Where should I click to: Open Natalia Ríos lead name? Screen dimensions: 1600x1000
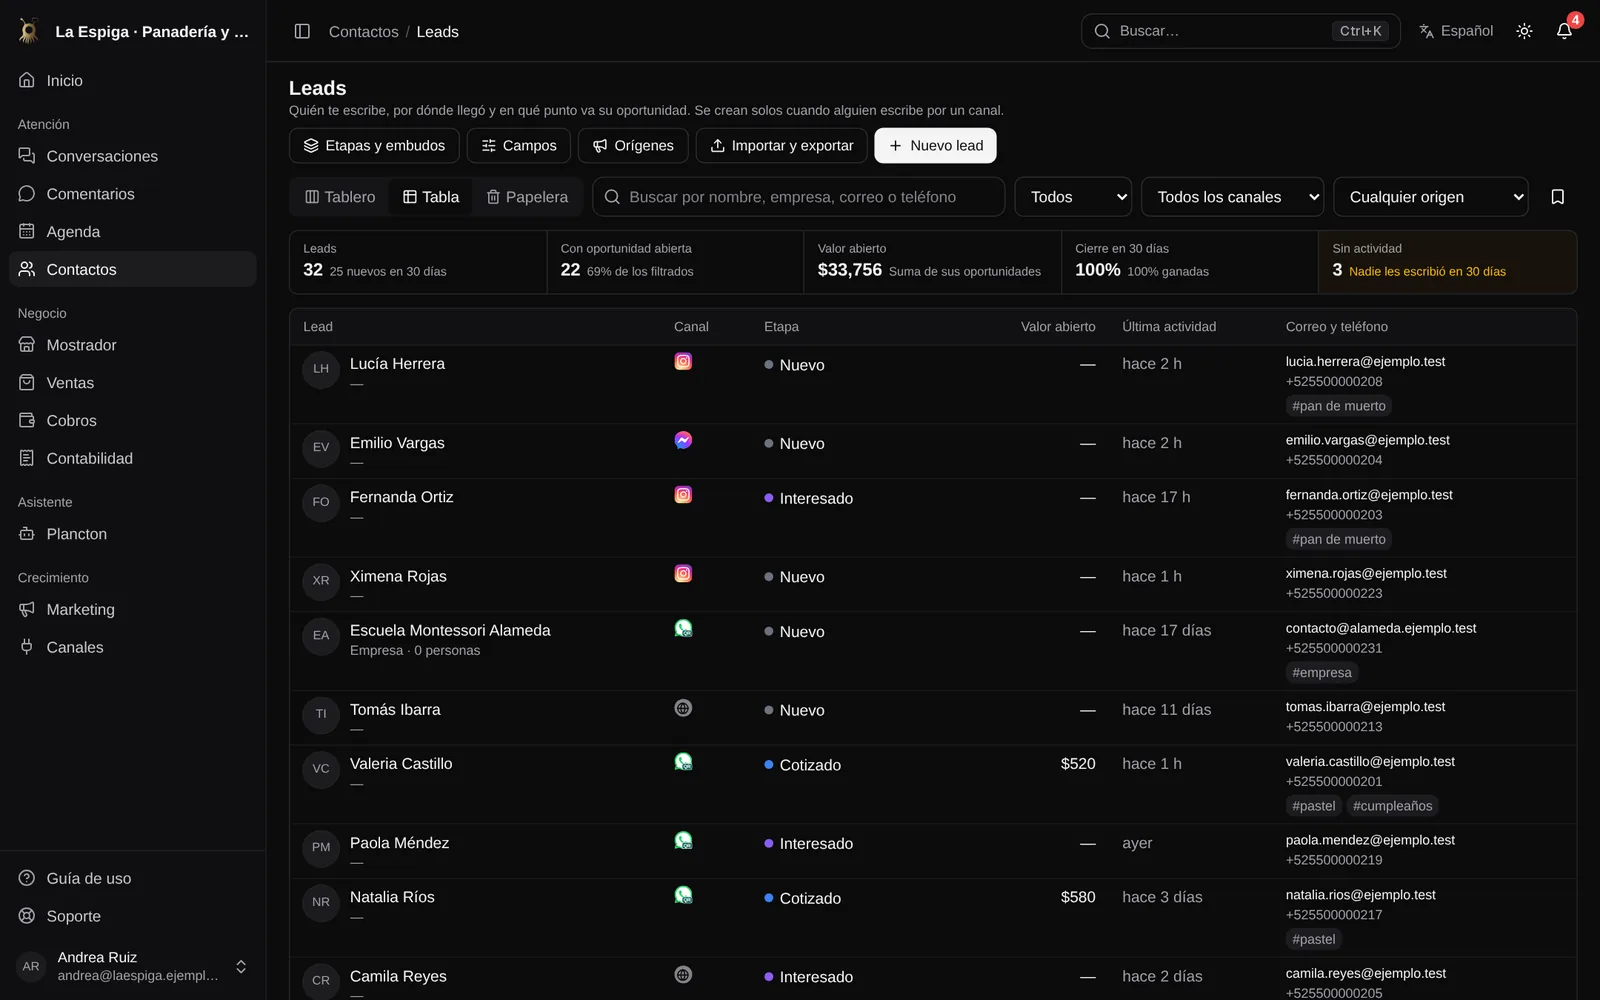tap(392, 897)
